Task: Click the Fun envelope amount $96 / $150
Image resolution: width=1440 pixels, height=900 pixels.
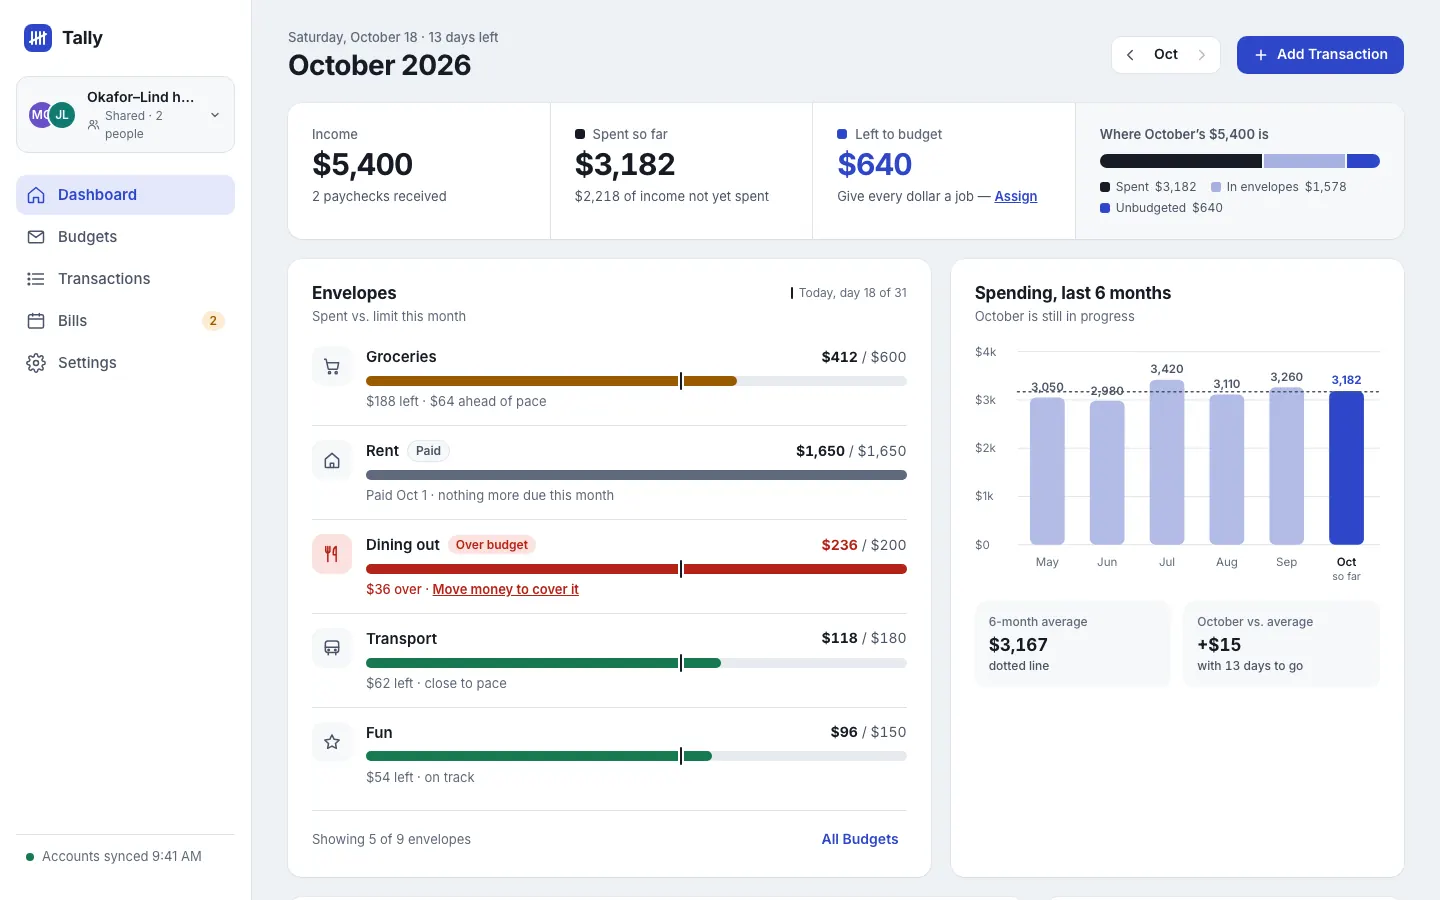Action: coord(868,732)
